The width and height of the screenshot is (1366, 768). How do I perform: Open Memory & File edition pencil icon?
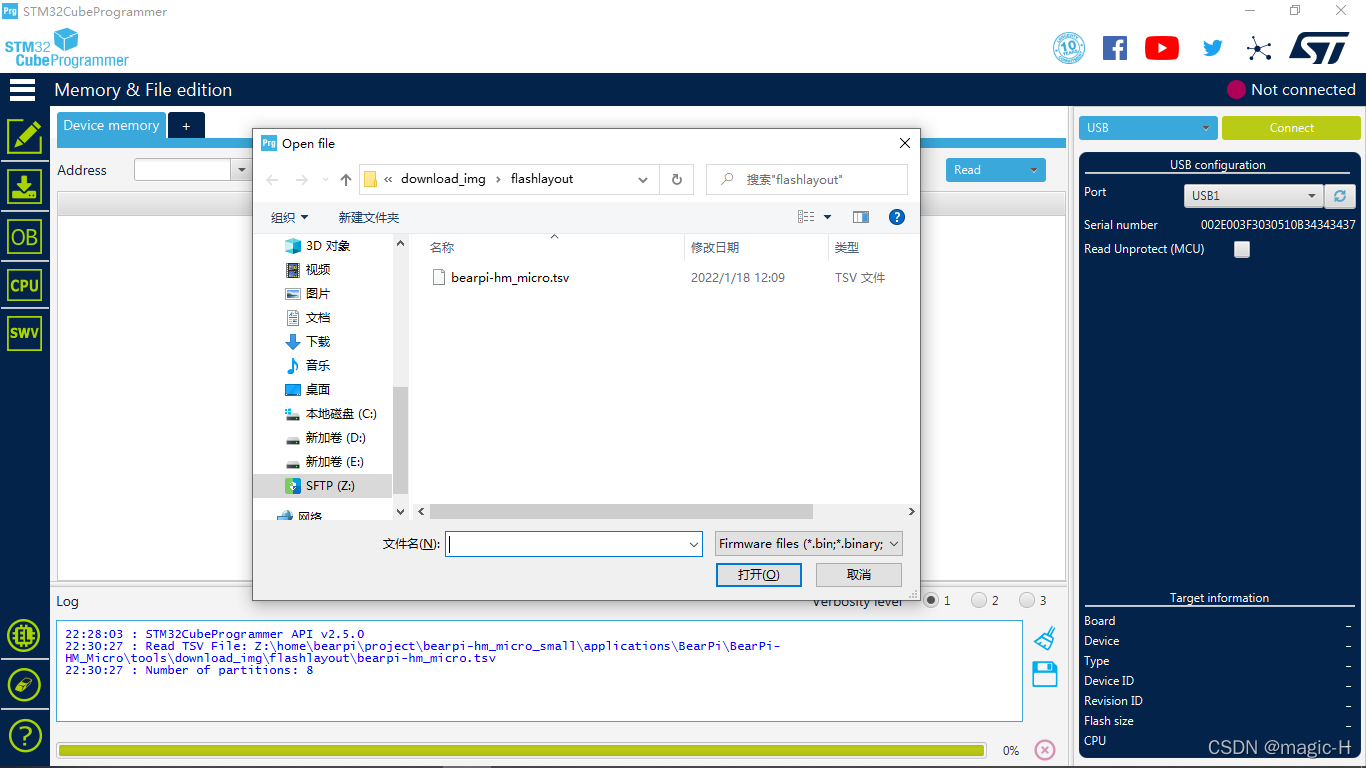(x=24, y=136)
